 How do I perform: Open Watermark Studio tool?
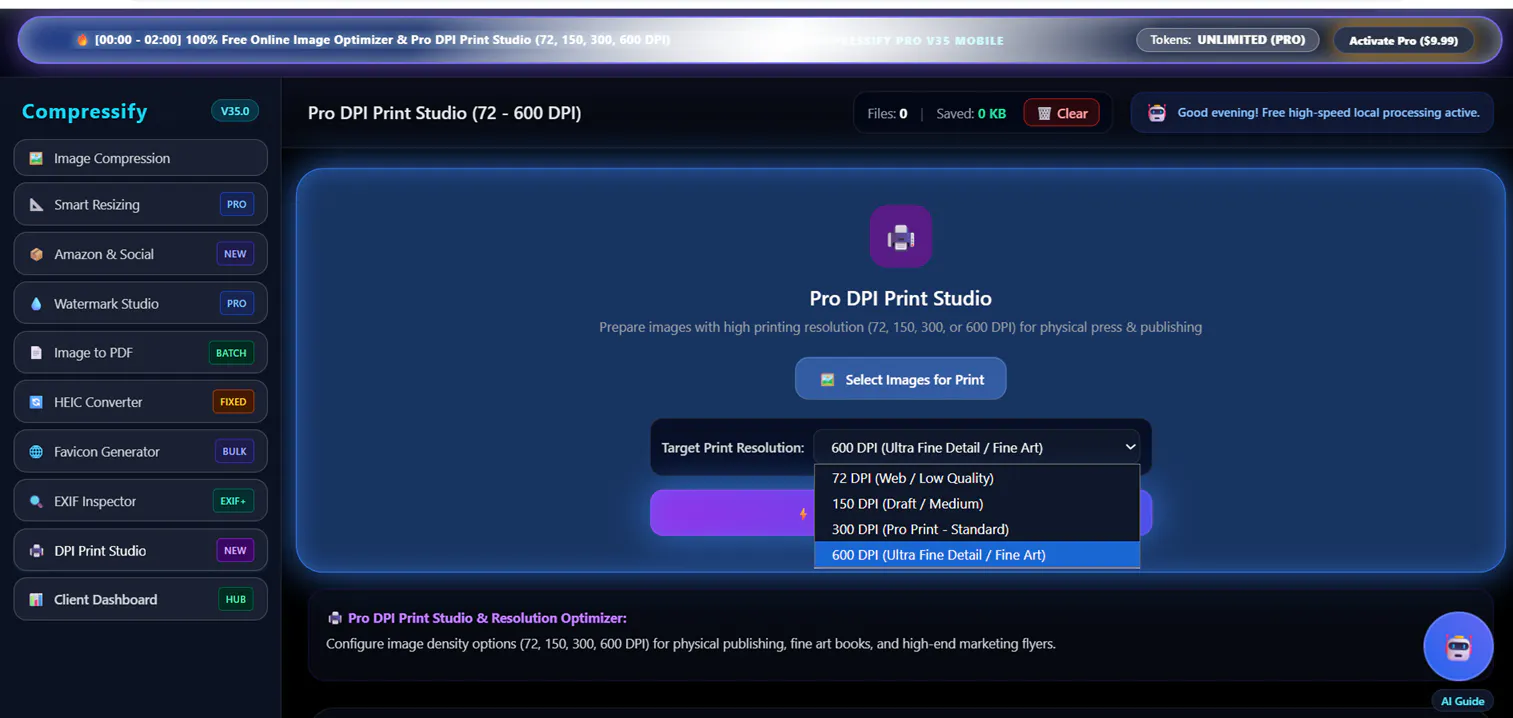pyautogui.click(x=141, y=304)
